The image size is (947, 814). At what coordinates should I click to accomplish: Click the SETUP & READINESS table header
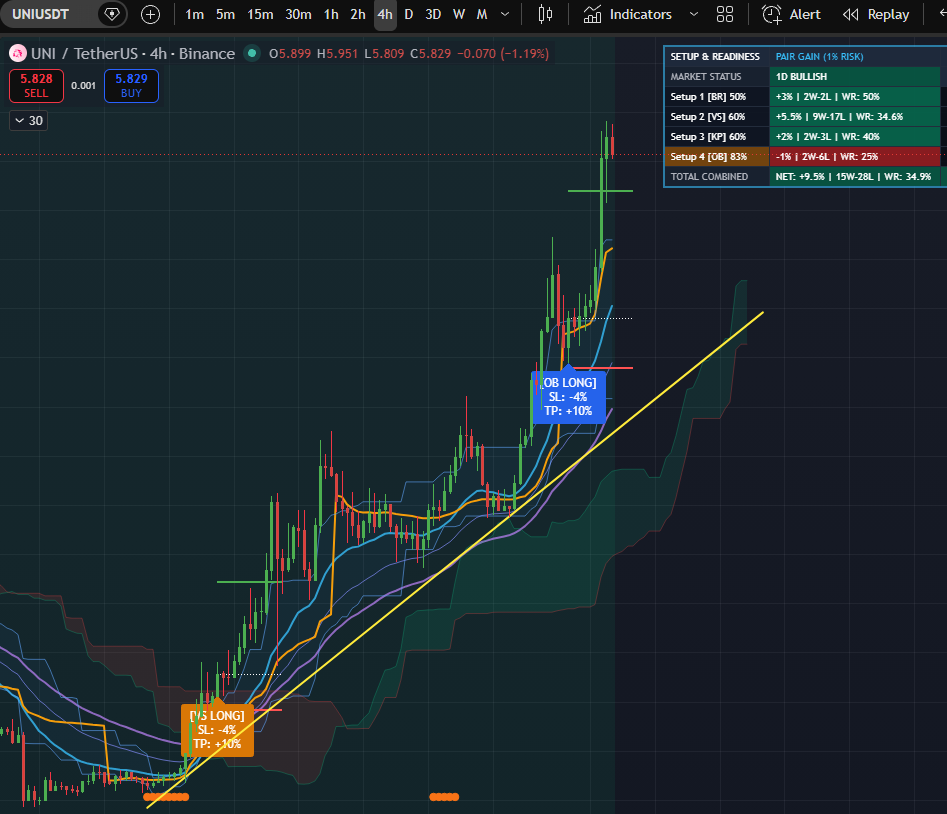(x=715, y=57)
